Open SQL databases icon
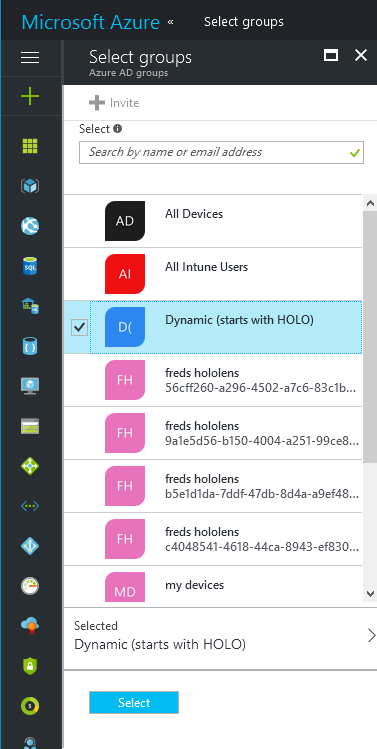This screenshot has height=749, width=377. 30,266
